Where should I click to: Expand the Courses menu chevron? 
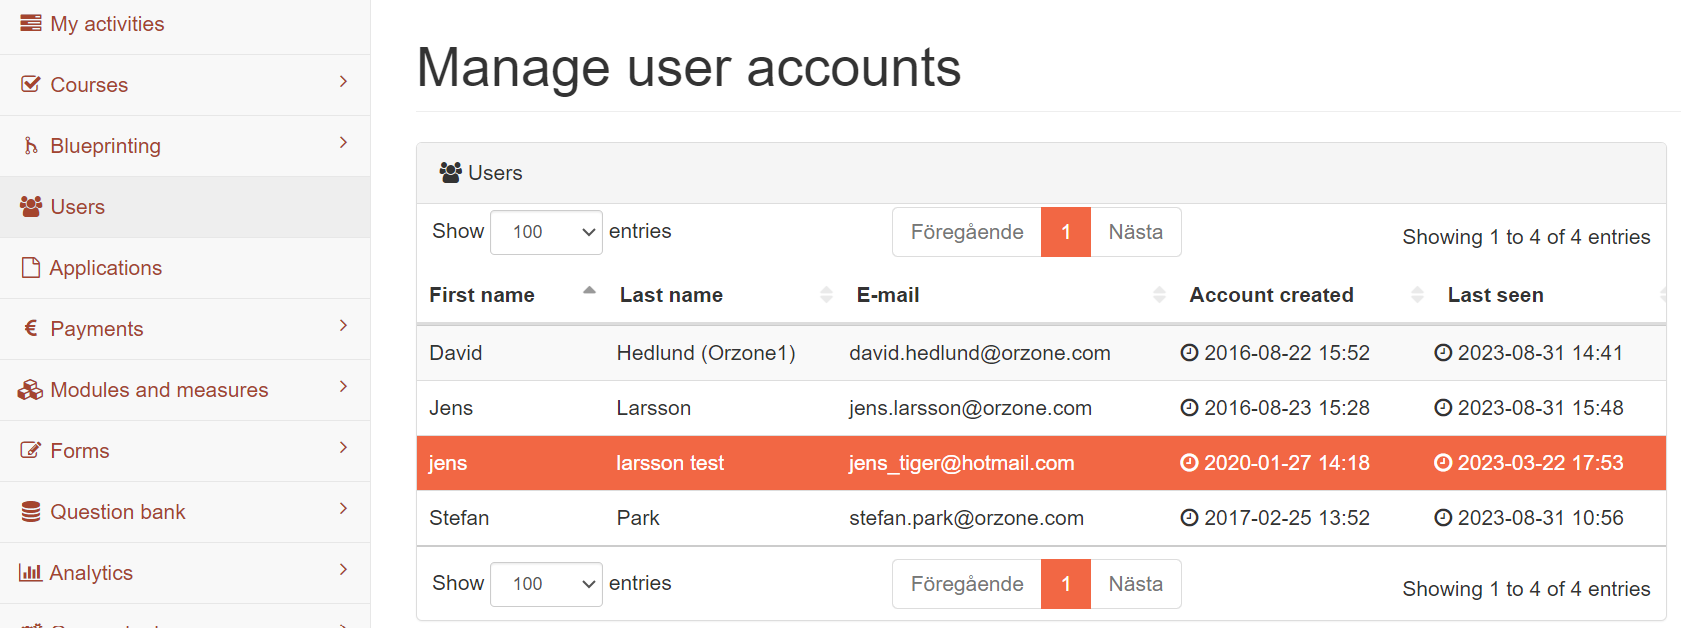[343, 81]
